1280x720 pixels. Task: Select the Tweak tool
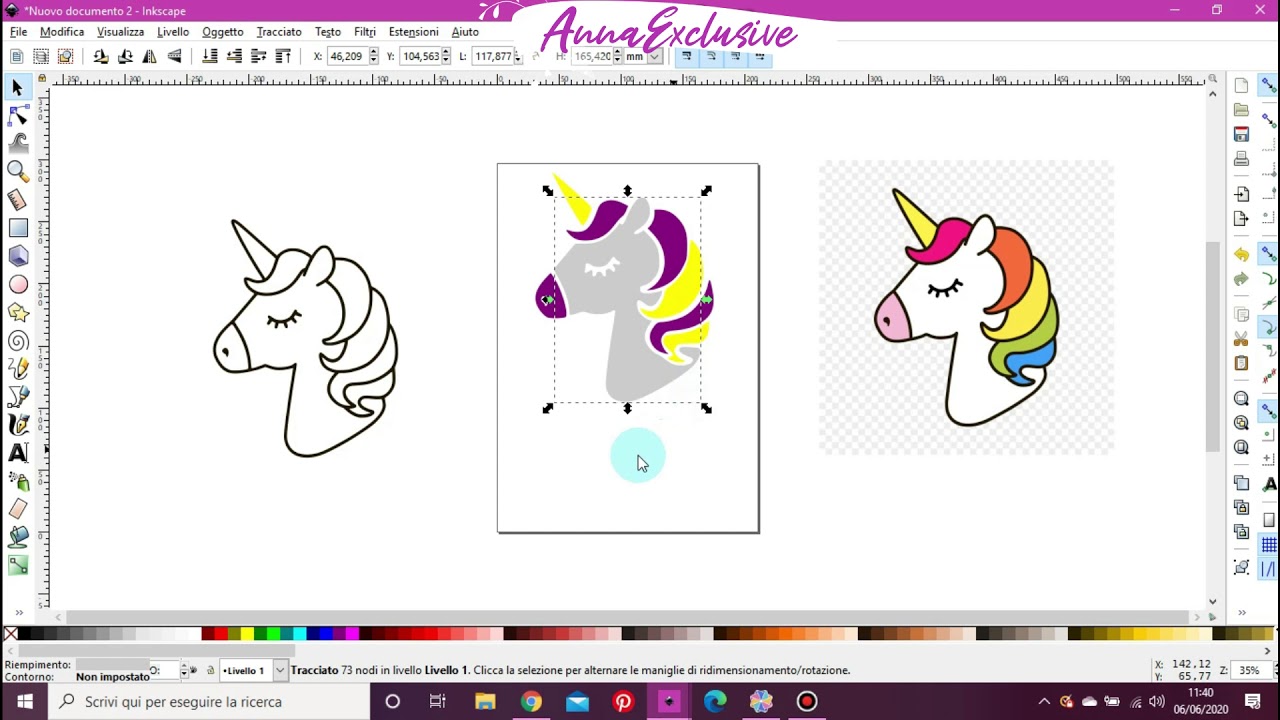click(17, 143)
